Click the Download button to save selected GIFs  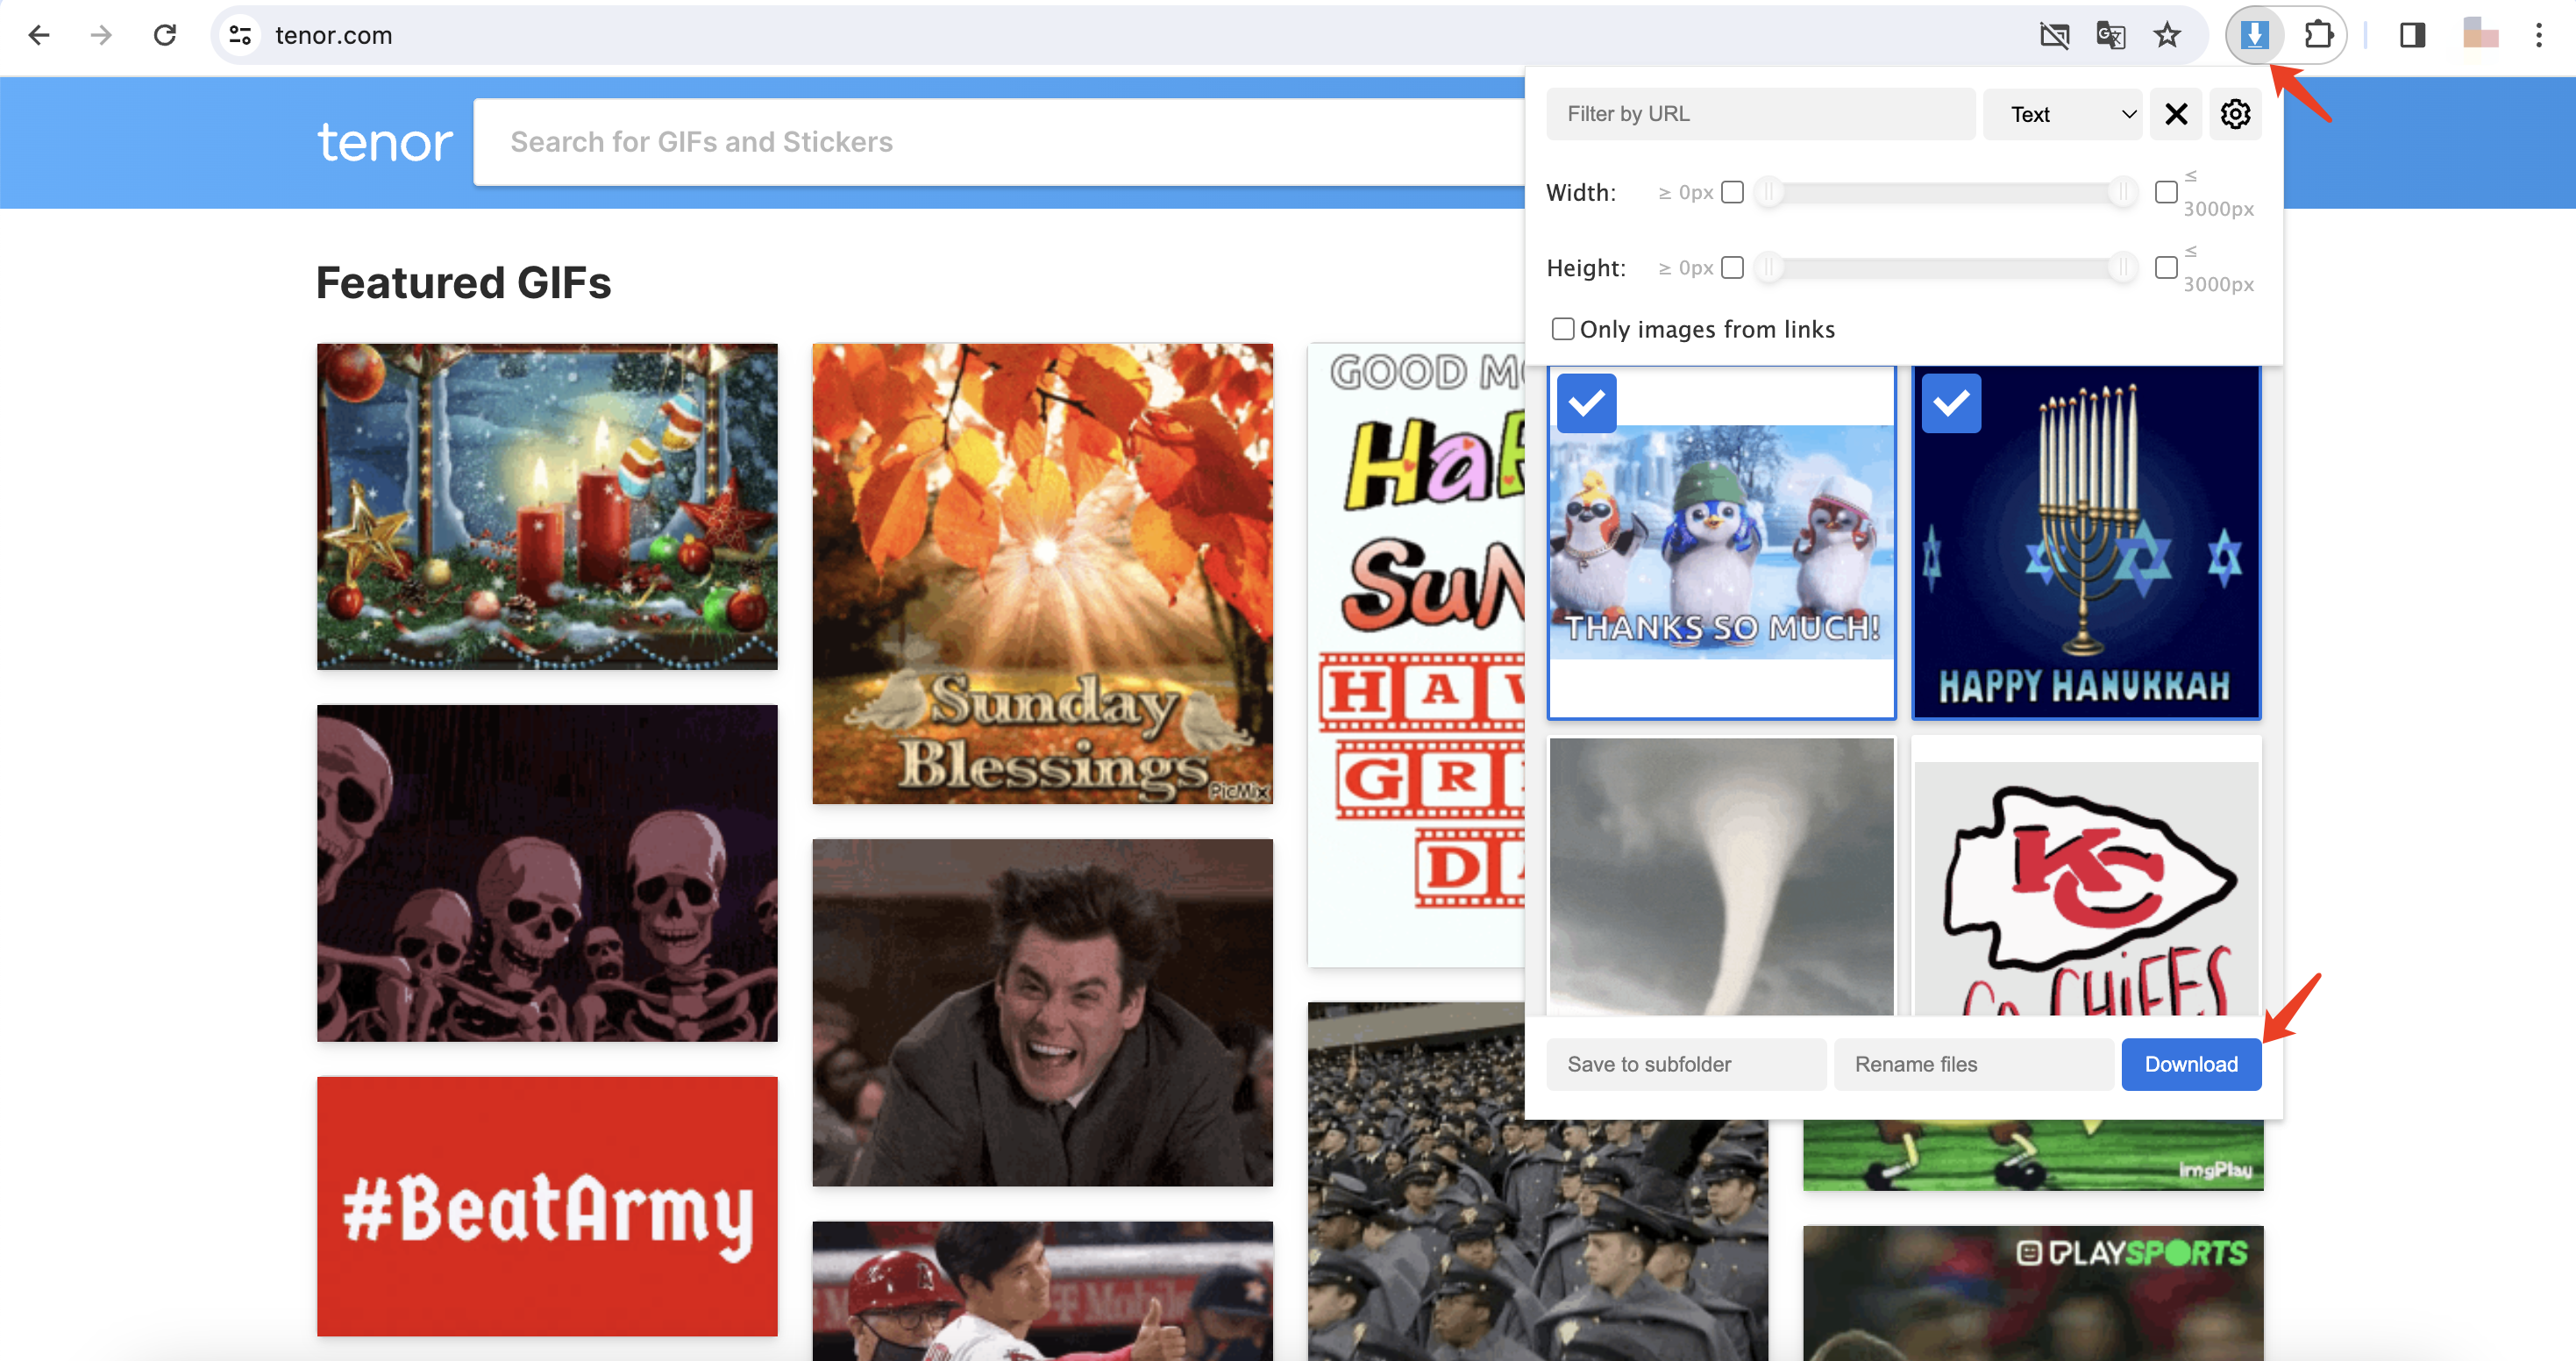point(2191,1063)
